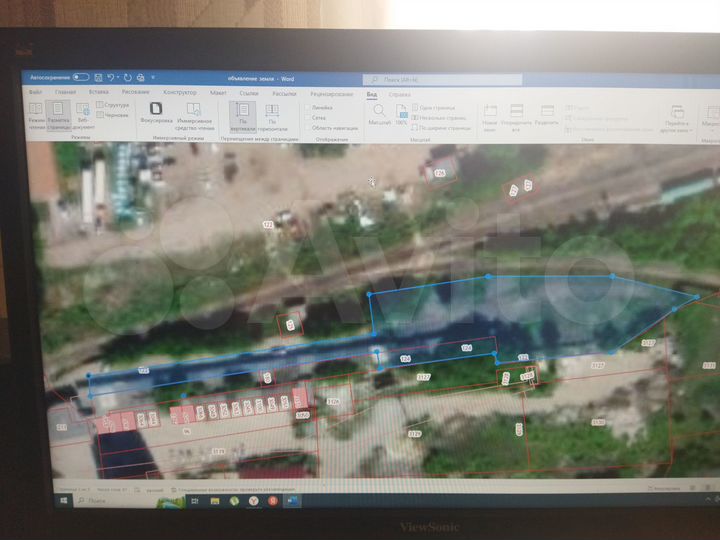Open Перейти в другое окно dropdown
The width and height of the screenshot is (720, 540).
coord(676,119)
